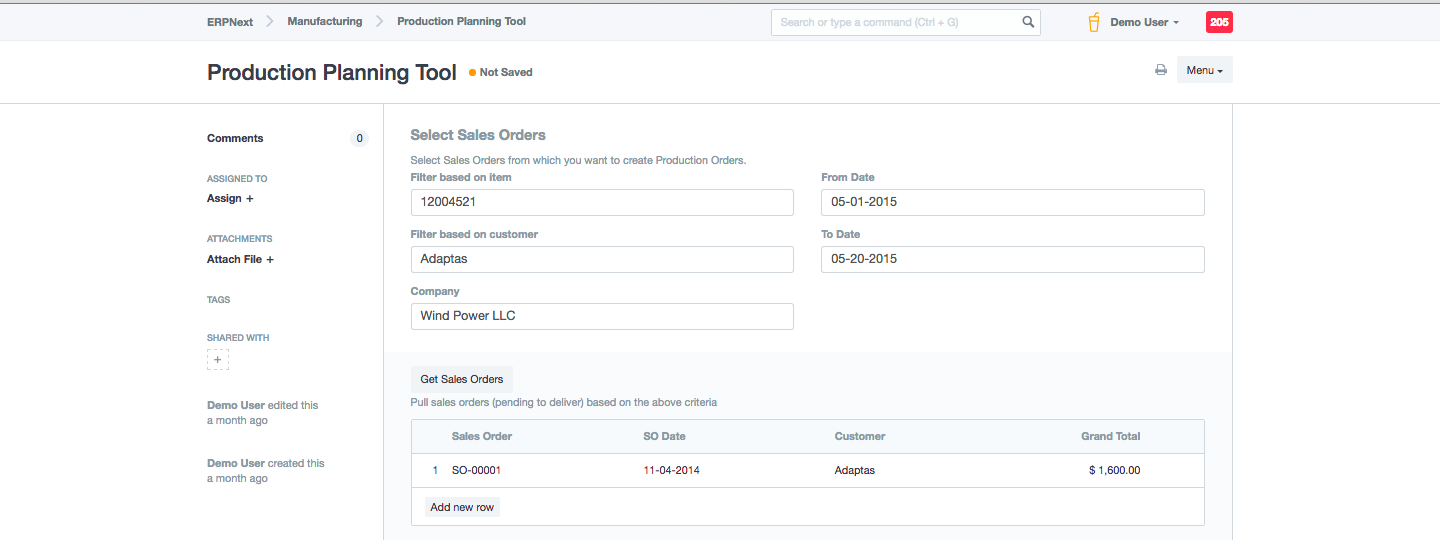1440x540 pixels.
Task: Open the 205 notifications badge
Action: 1219,22
